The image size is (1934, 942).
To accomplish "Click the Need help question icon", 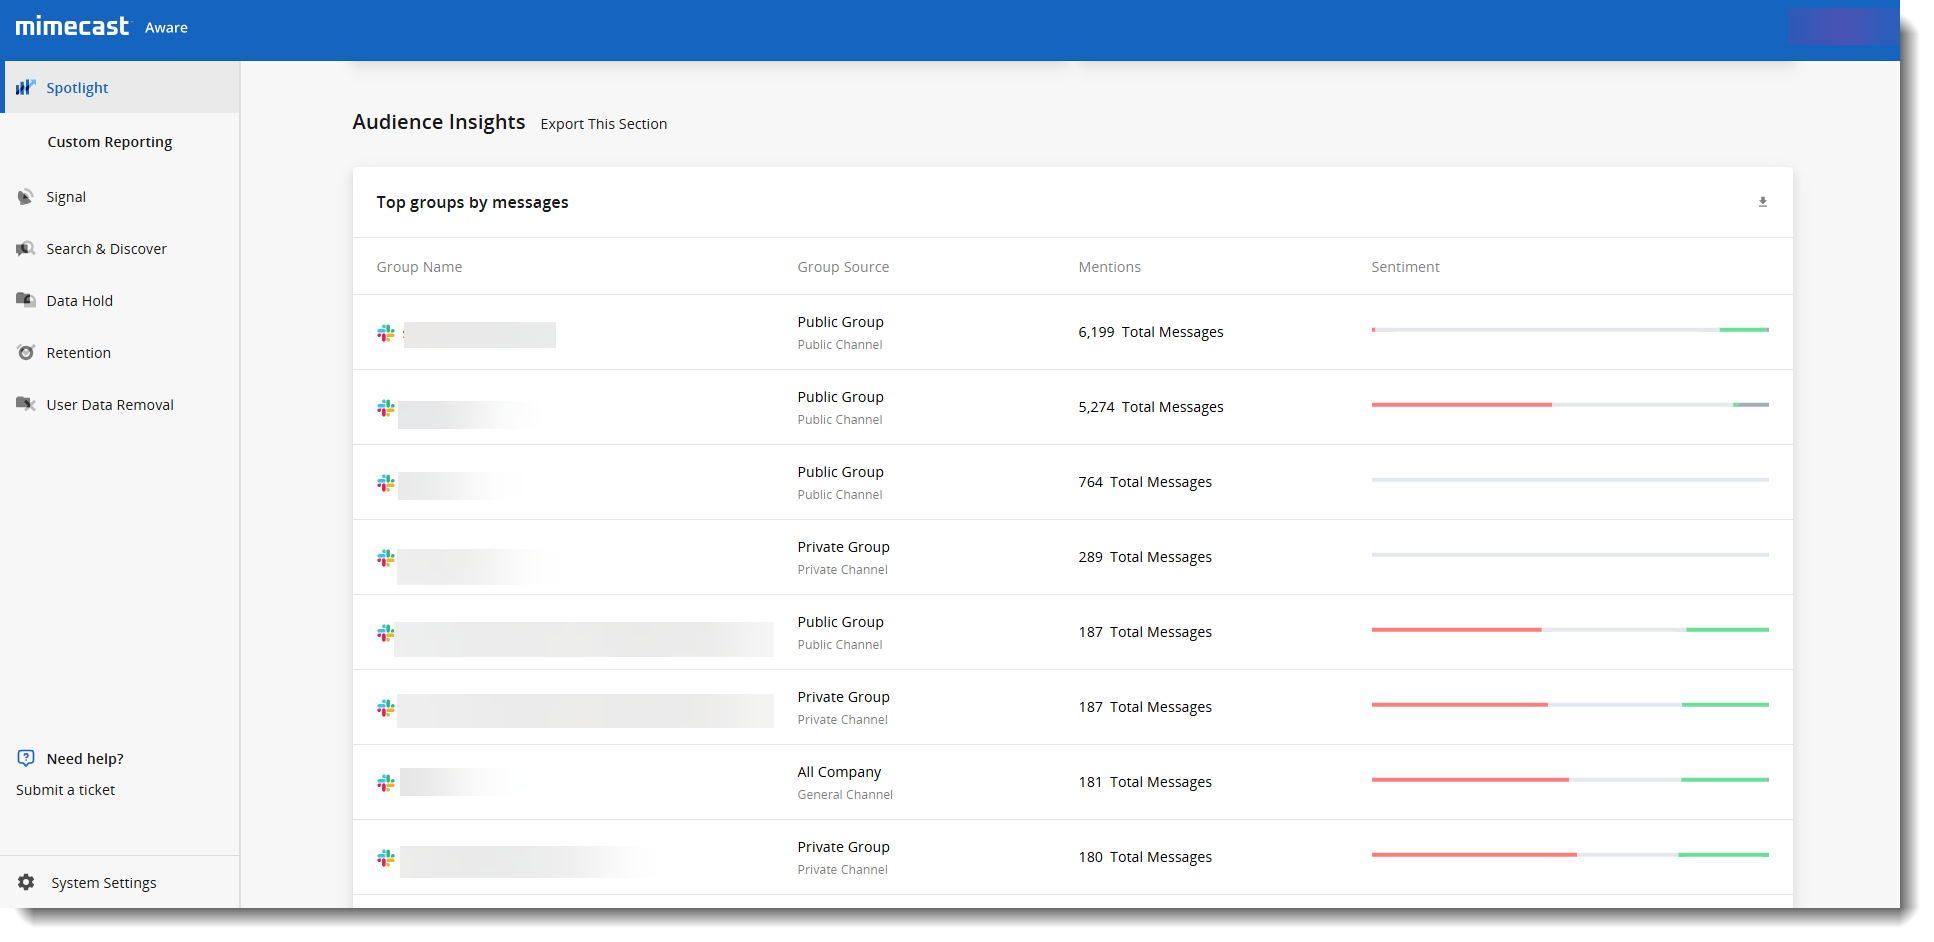I will click(x=26, y=758).
